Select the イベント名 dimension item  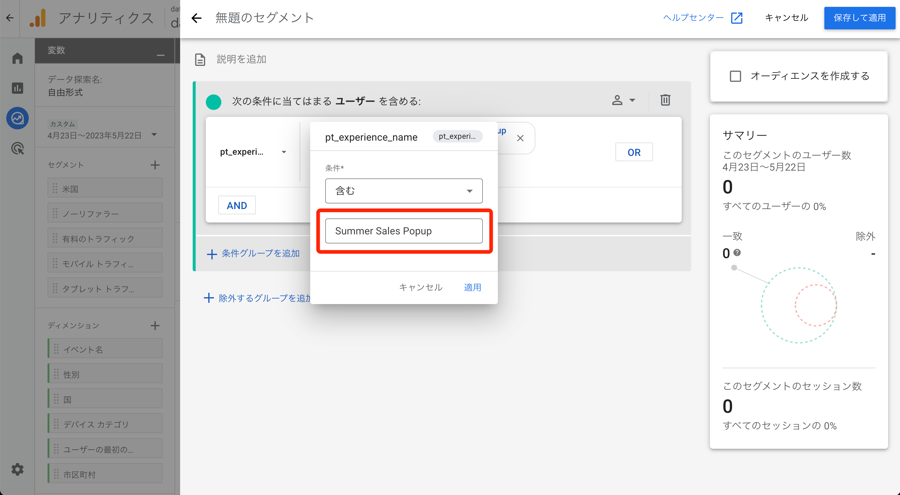[104, 350]
